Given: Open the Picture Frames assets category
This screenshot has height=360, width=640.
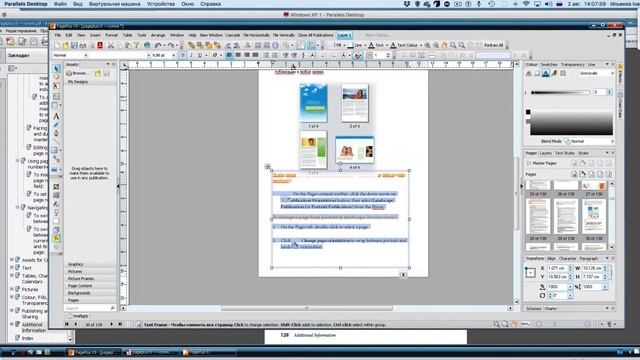Looking at the screenshot, I should pyautogui.click(x=90, y=279).
